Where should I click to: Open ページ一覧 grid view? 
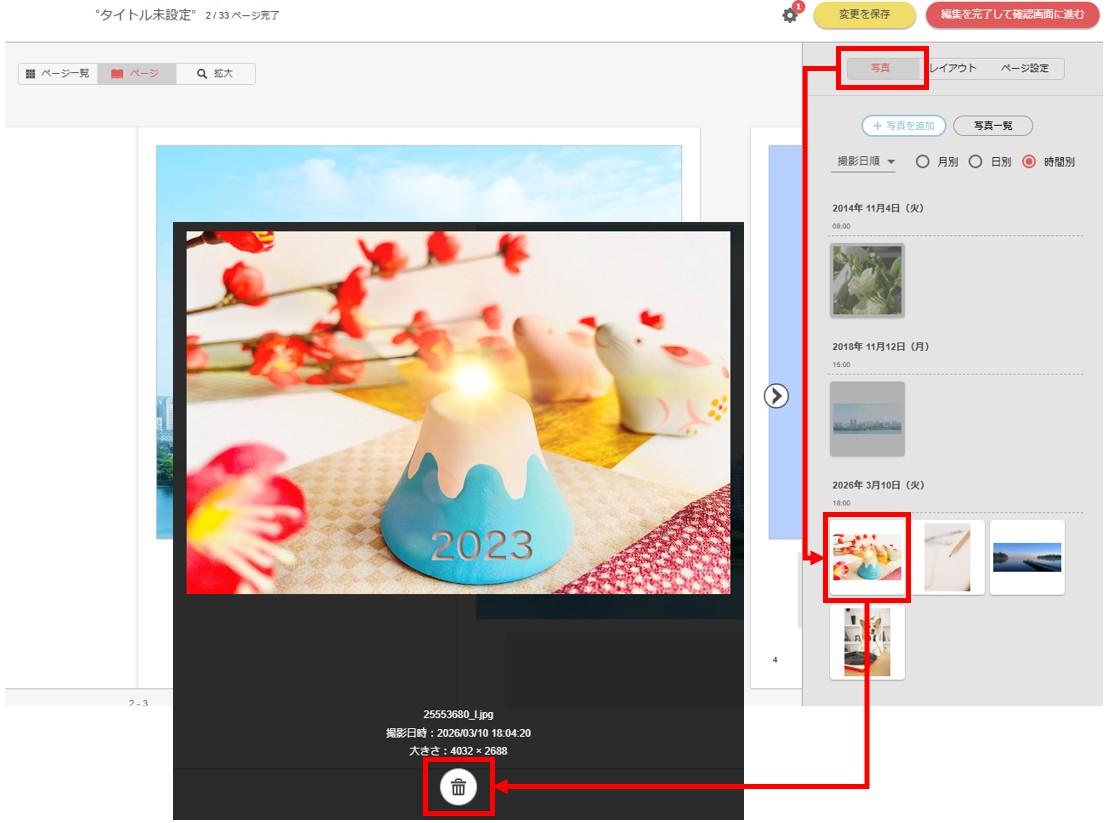58,74
